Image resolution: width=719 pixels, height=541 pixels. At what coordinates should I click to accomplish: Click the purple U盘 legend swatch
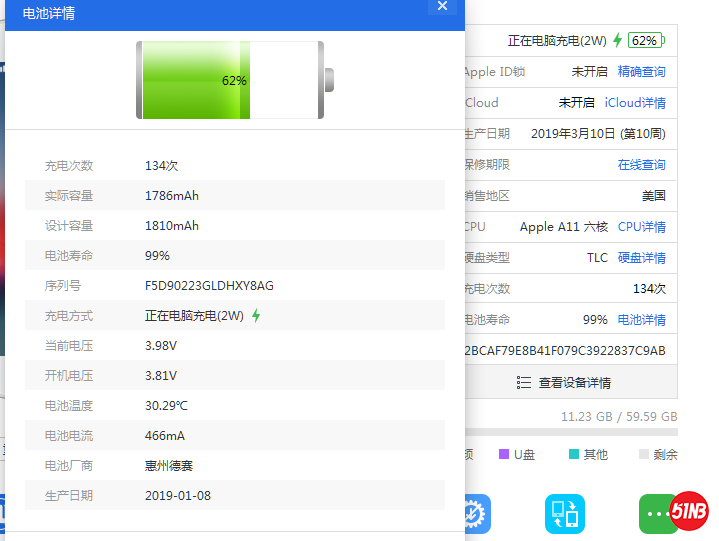504,455
